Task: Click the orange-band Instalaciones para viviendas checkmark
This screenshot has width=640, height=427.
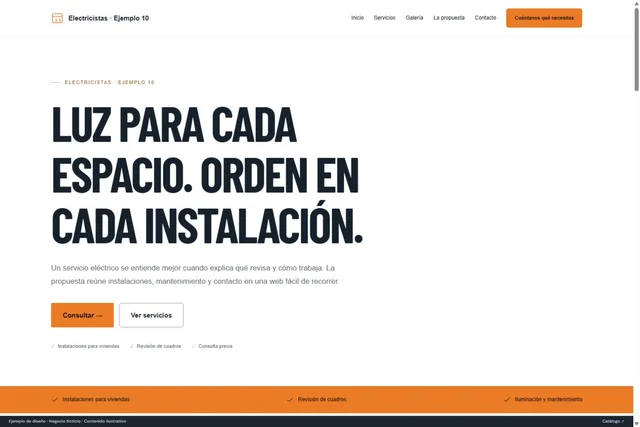Action: pyautogui.click(x=55, y=400)
